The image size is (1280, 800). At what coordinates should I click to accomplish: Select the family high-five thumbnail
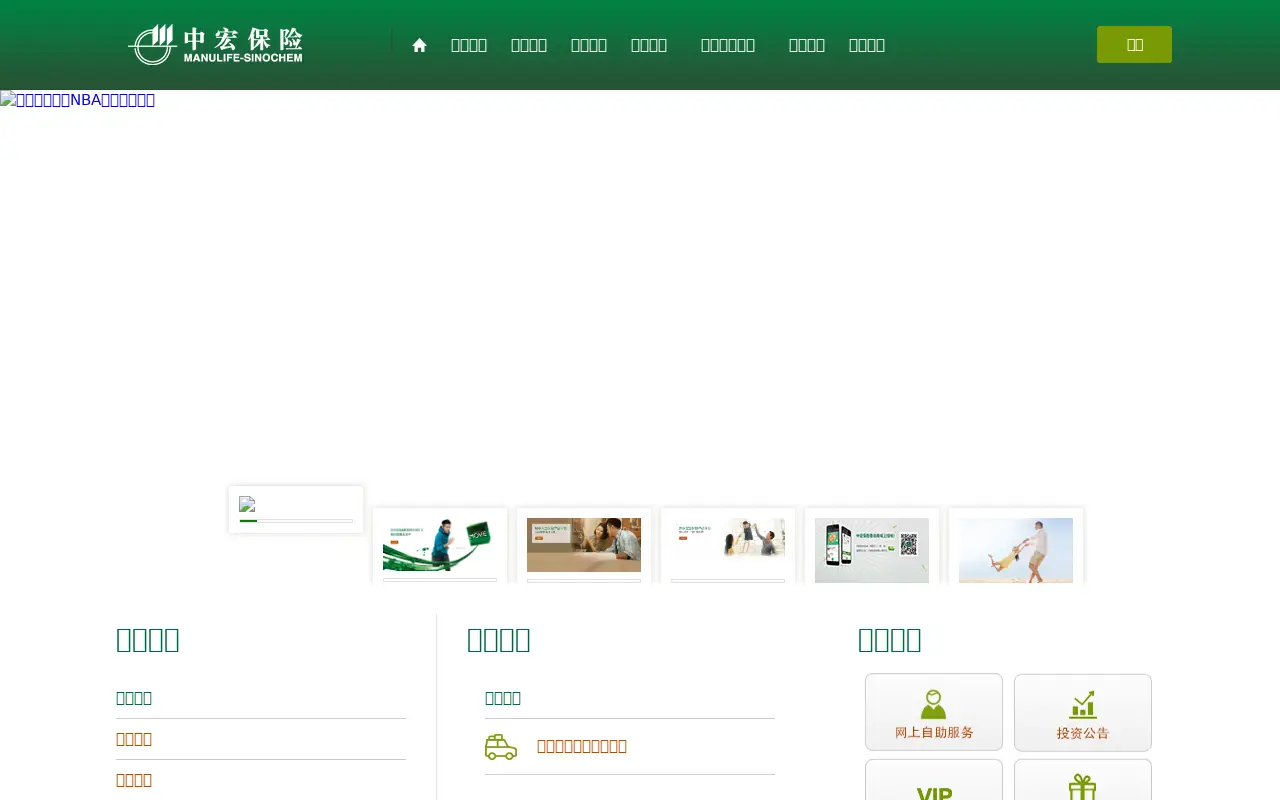pos(728,546)
